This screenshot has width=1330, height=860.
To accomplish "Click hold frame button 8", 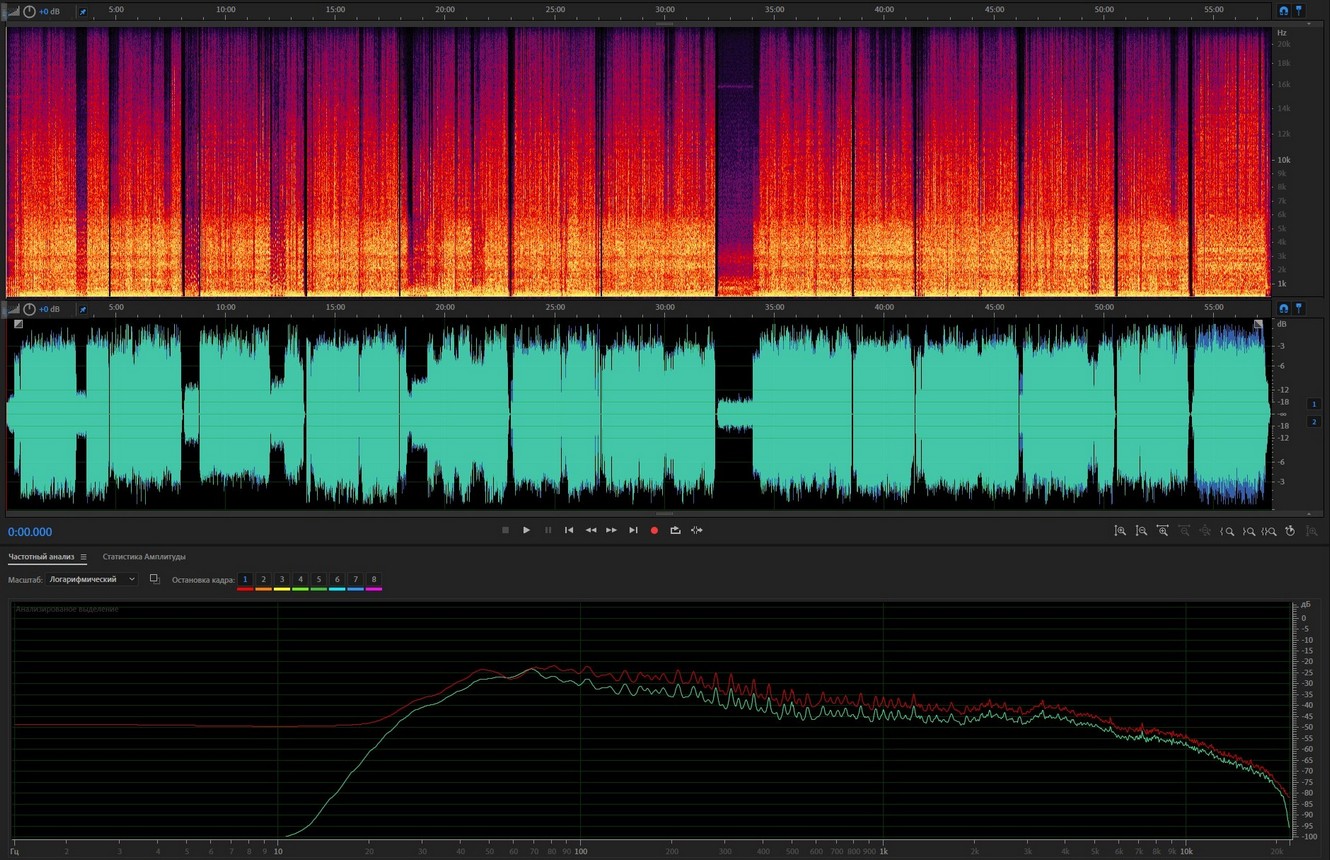I will click(x=374, y=579).
